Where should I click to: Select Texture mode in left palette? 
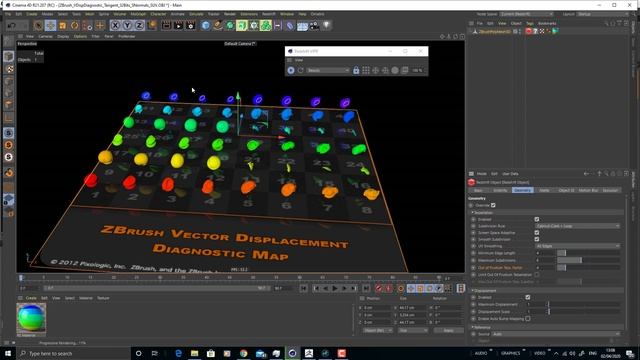pyautogui.click(x=9, y=69)
